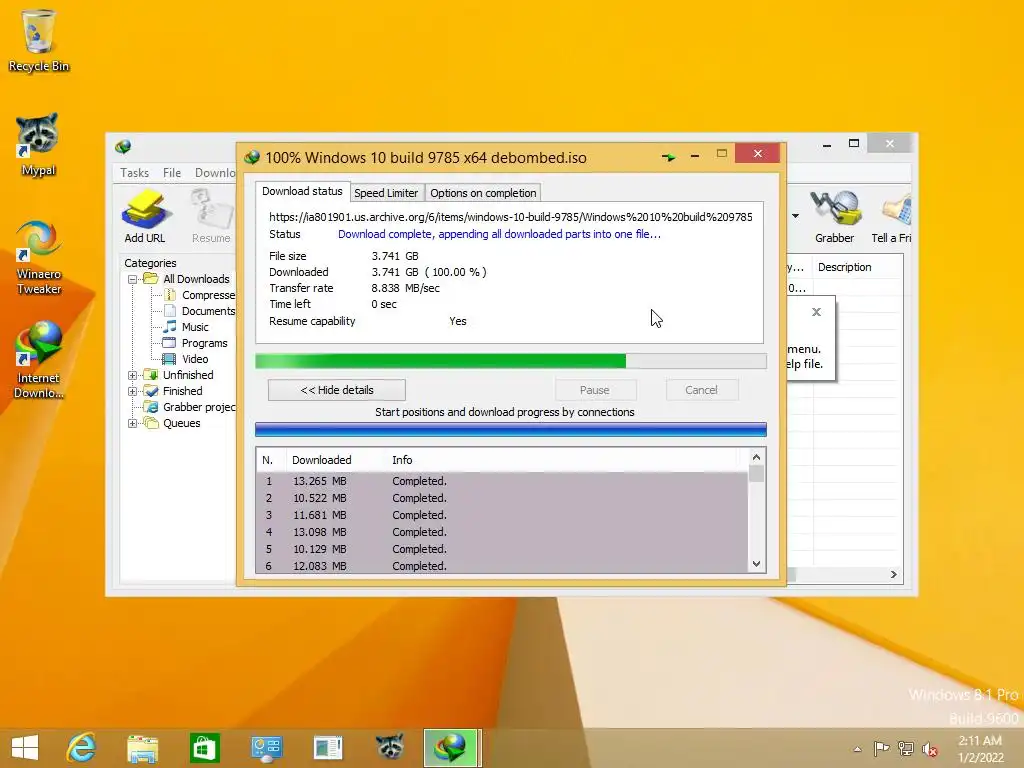Select the Mypal desktop shortcut
1024x768 pixels.
pyautogui.click(x=39, y=144)
